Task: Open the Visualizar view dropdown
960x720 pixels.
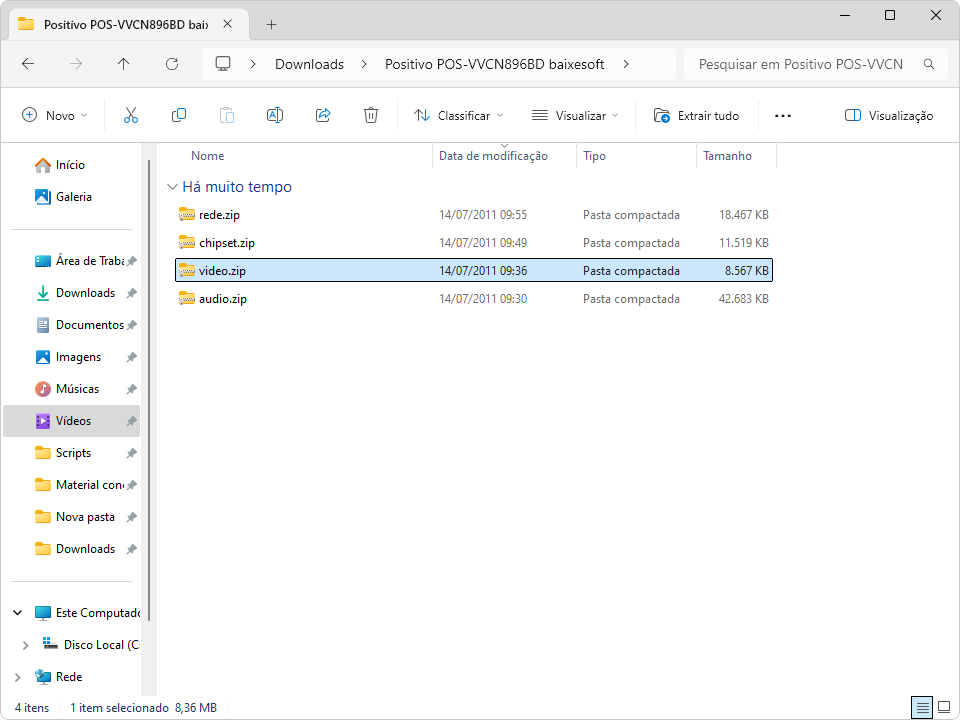Action: click(x=575, y=115)
